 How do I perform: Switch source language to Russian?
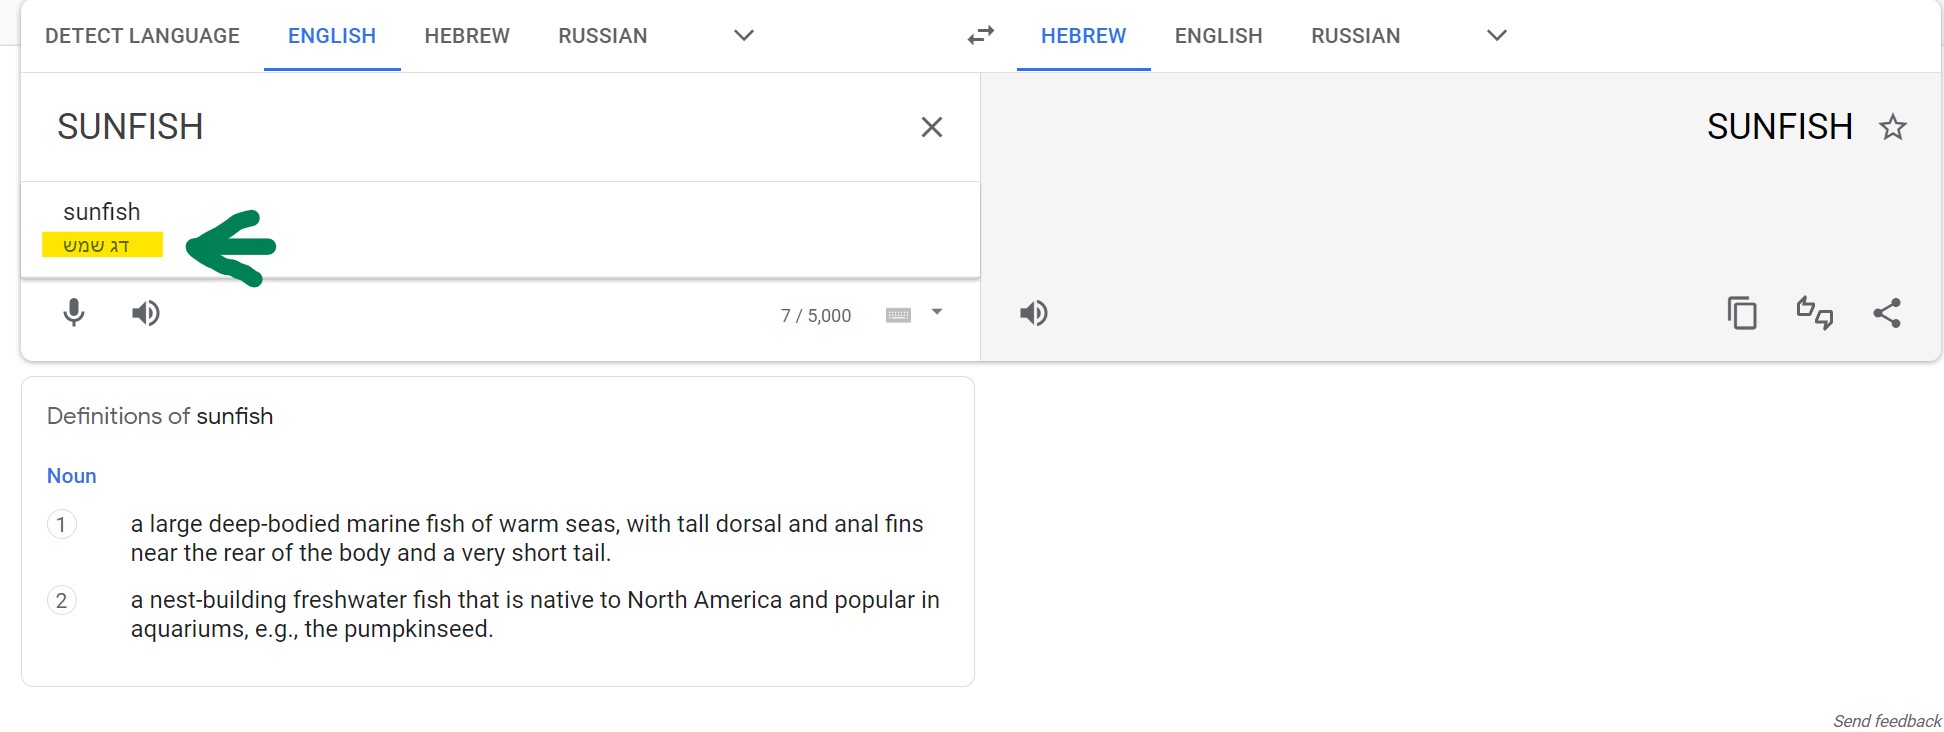point(602,36)
